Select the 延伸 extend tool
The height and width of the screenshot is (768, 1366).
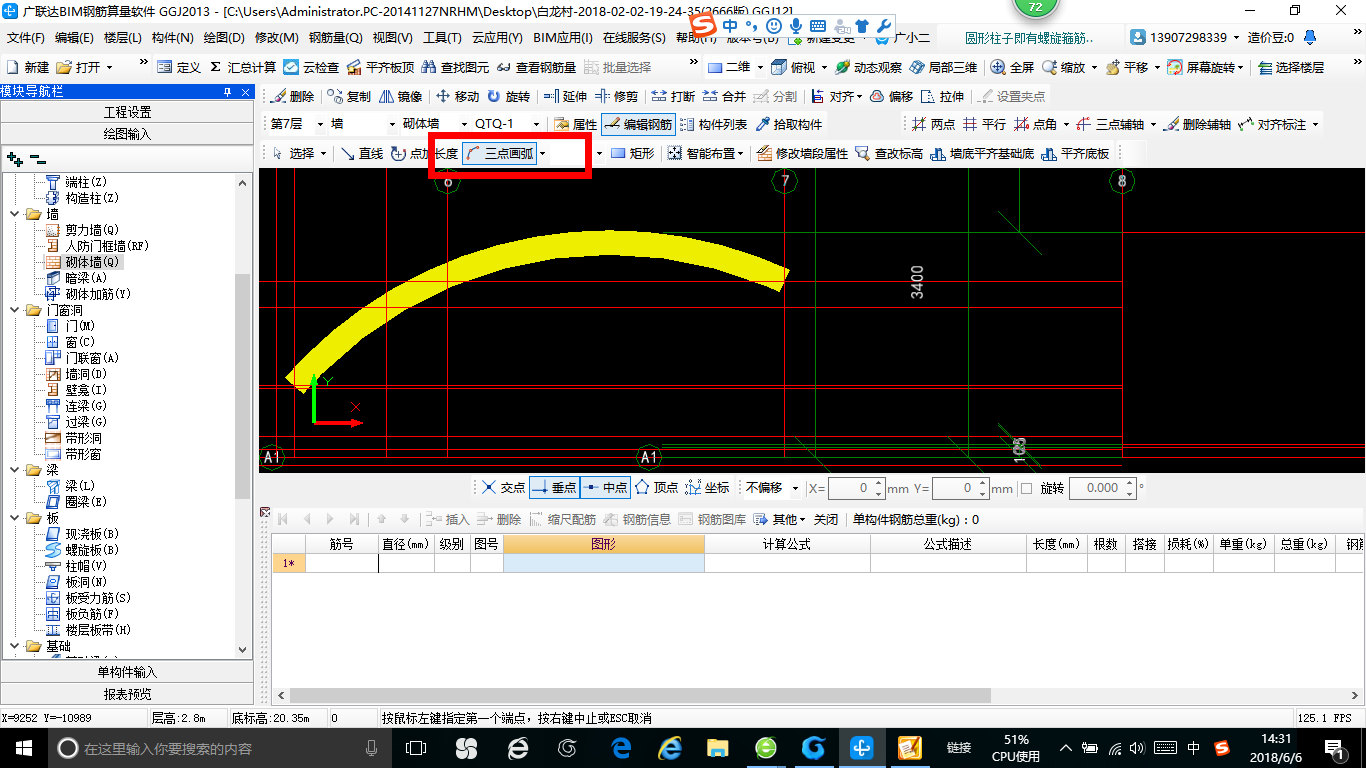[565, 97]
